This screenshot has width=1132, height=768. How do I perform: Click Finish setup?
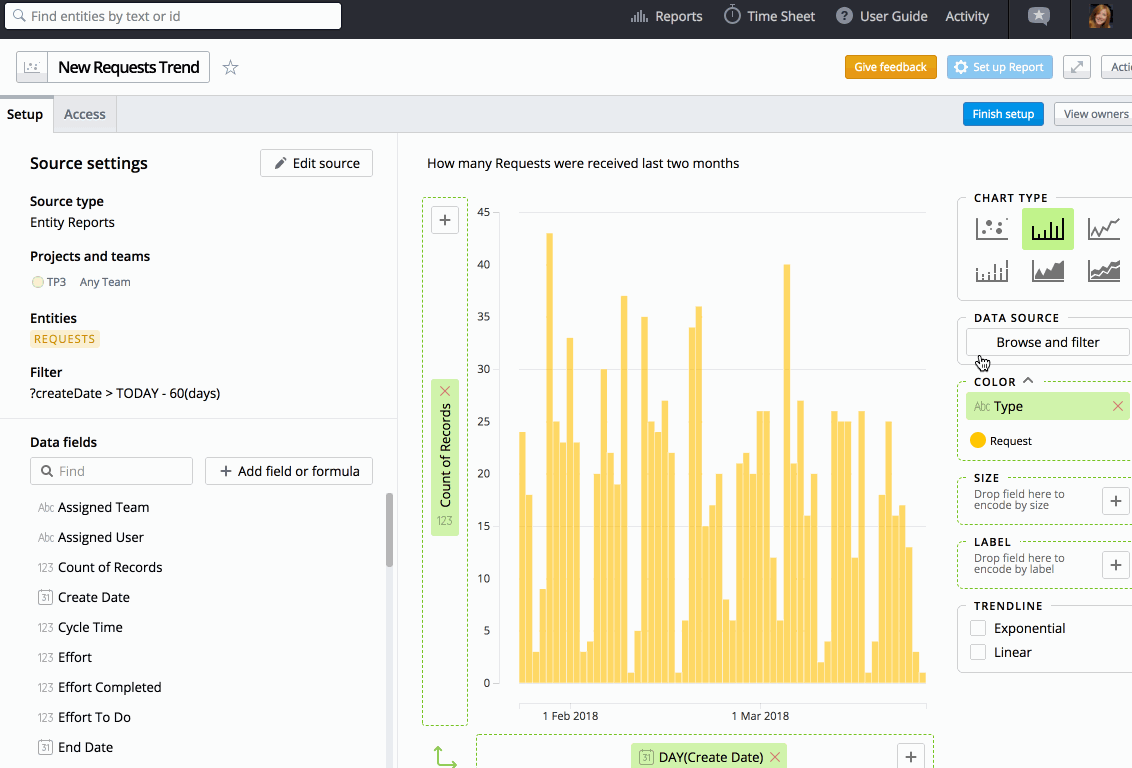(1003, 114)
